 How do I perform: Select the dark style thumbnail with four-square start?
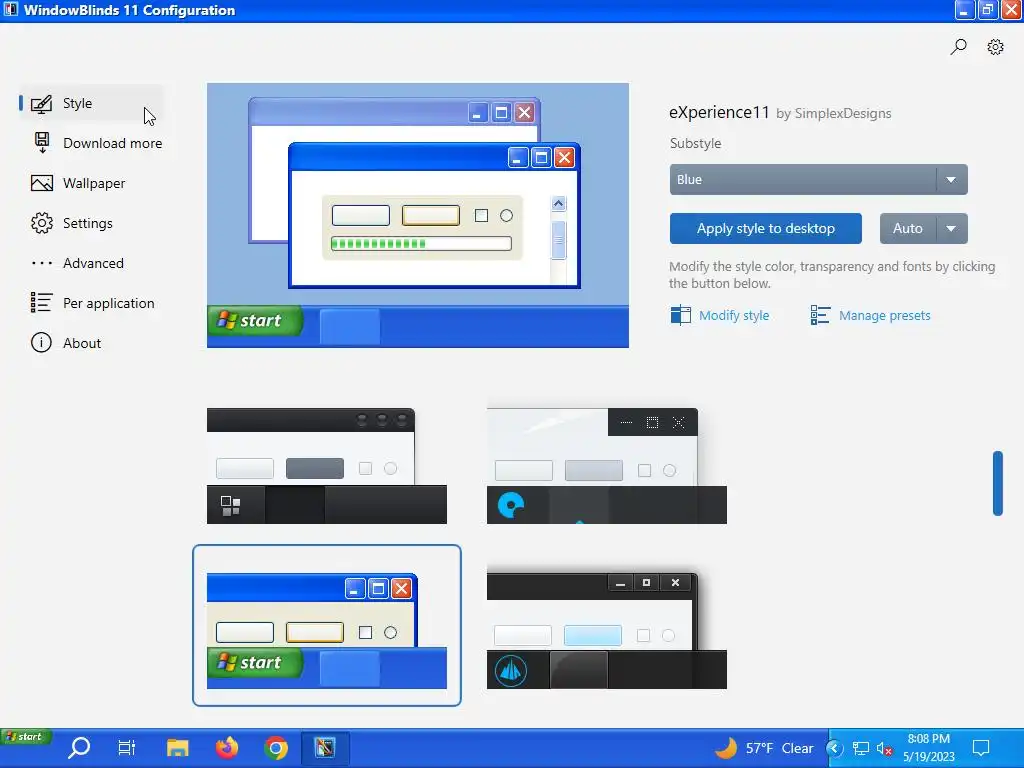[327, 466]
